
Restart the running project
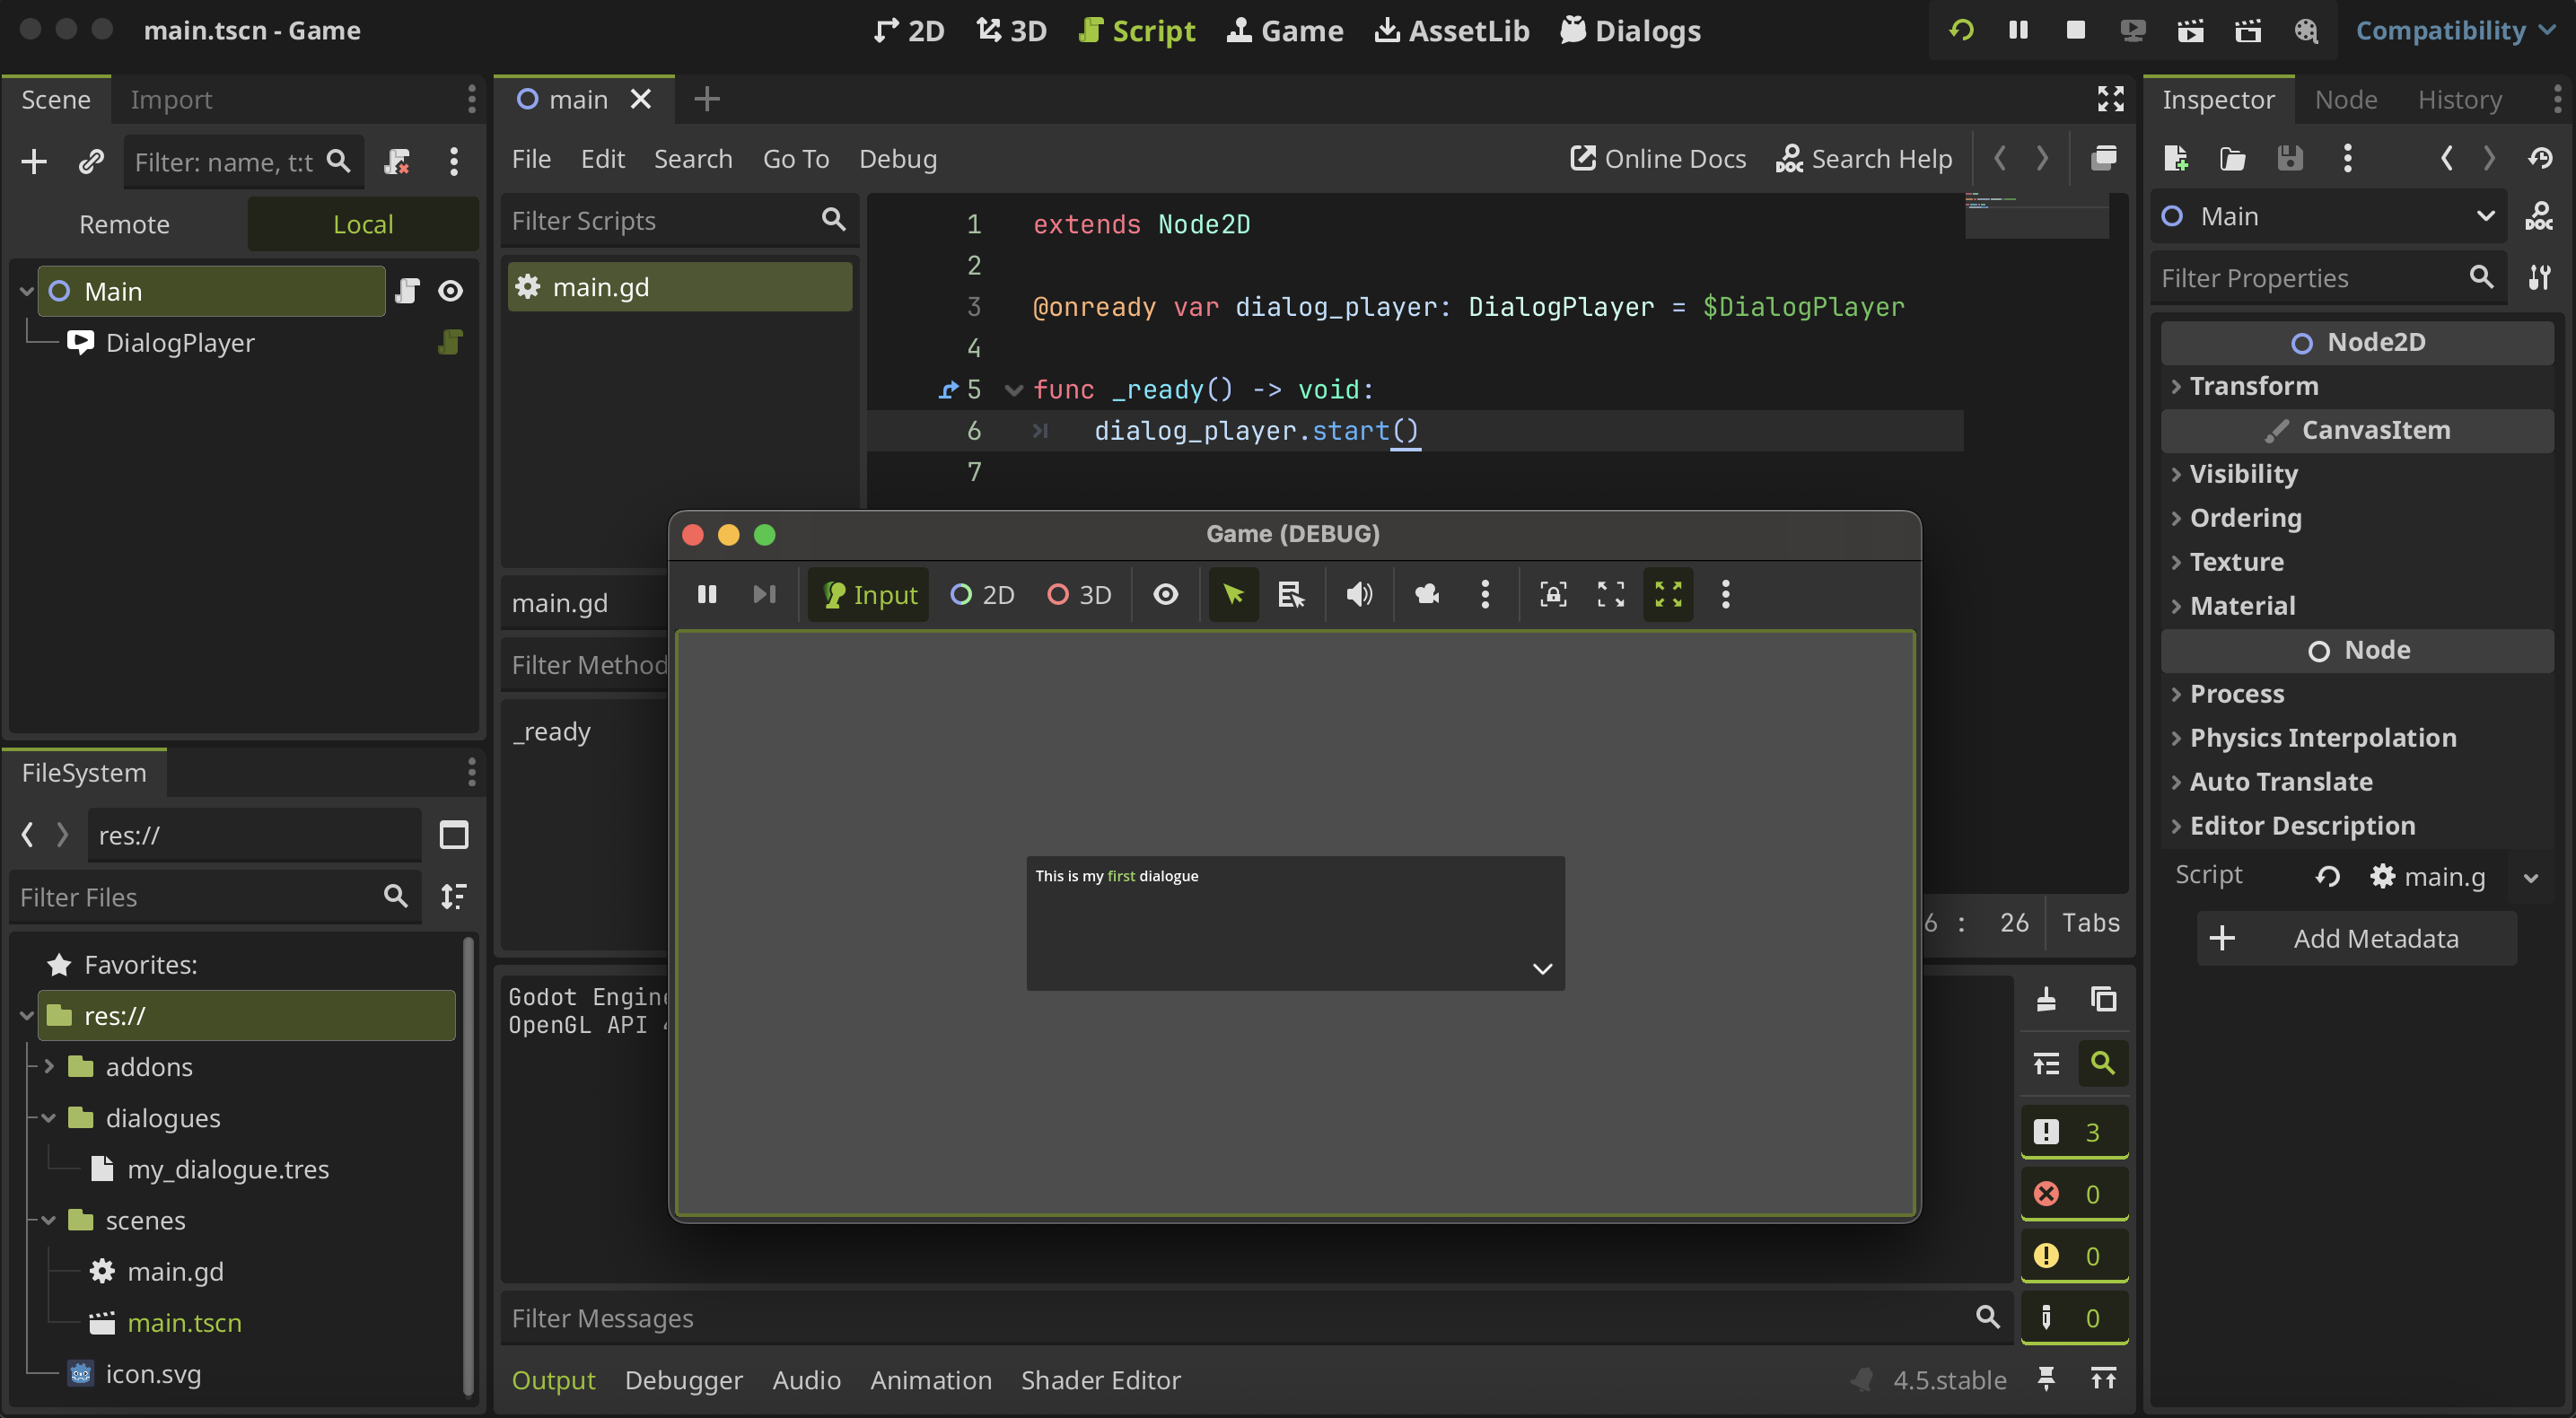[1960, 30]
